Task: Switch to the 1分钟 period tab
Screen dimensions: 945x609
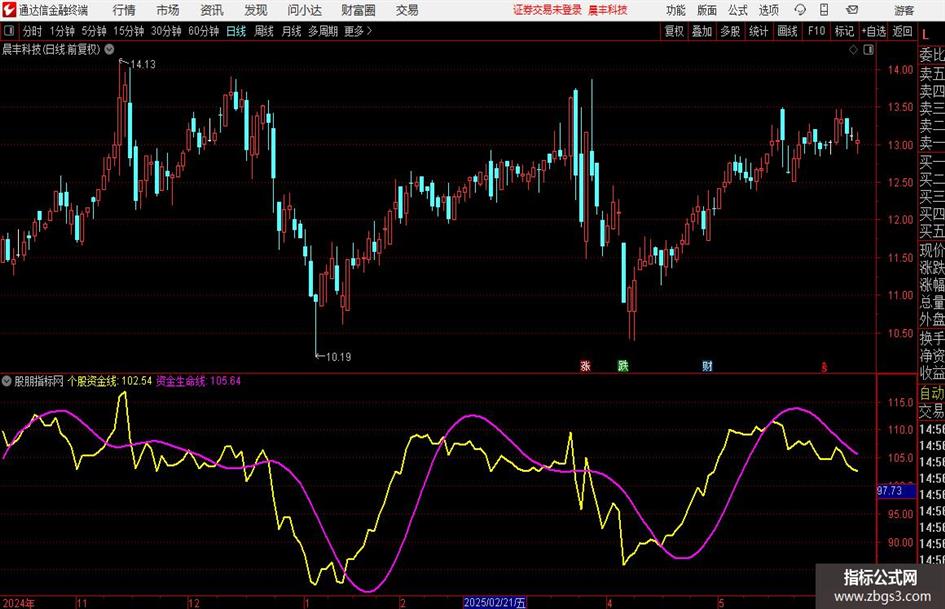Action: (61, 31)
